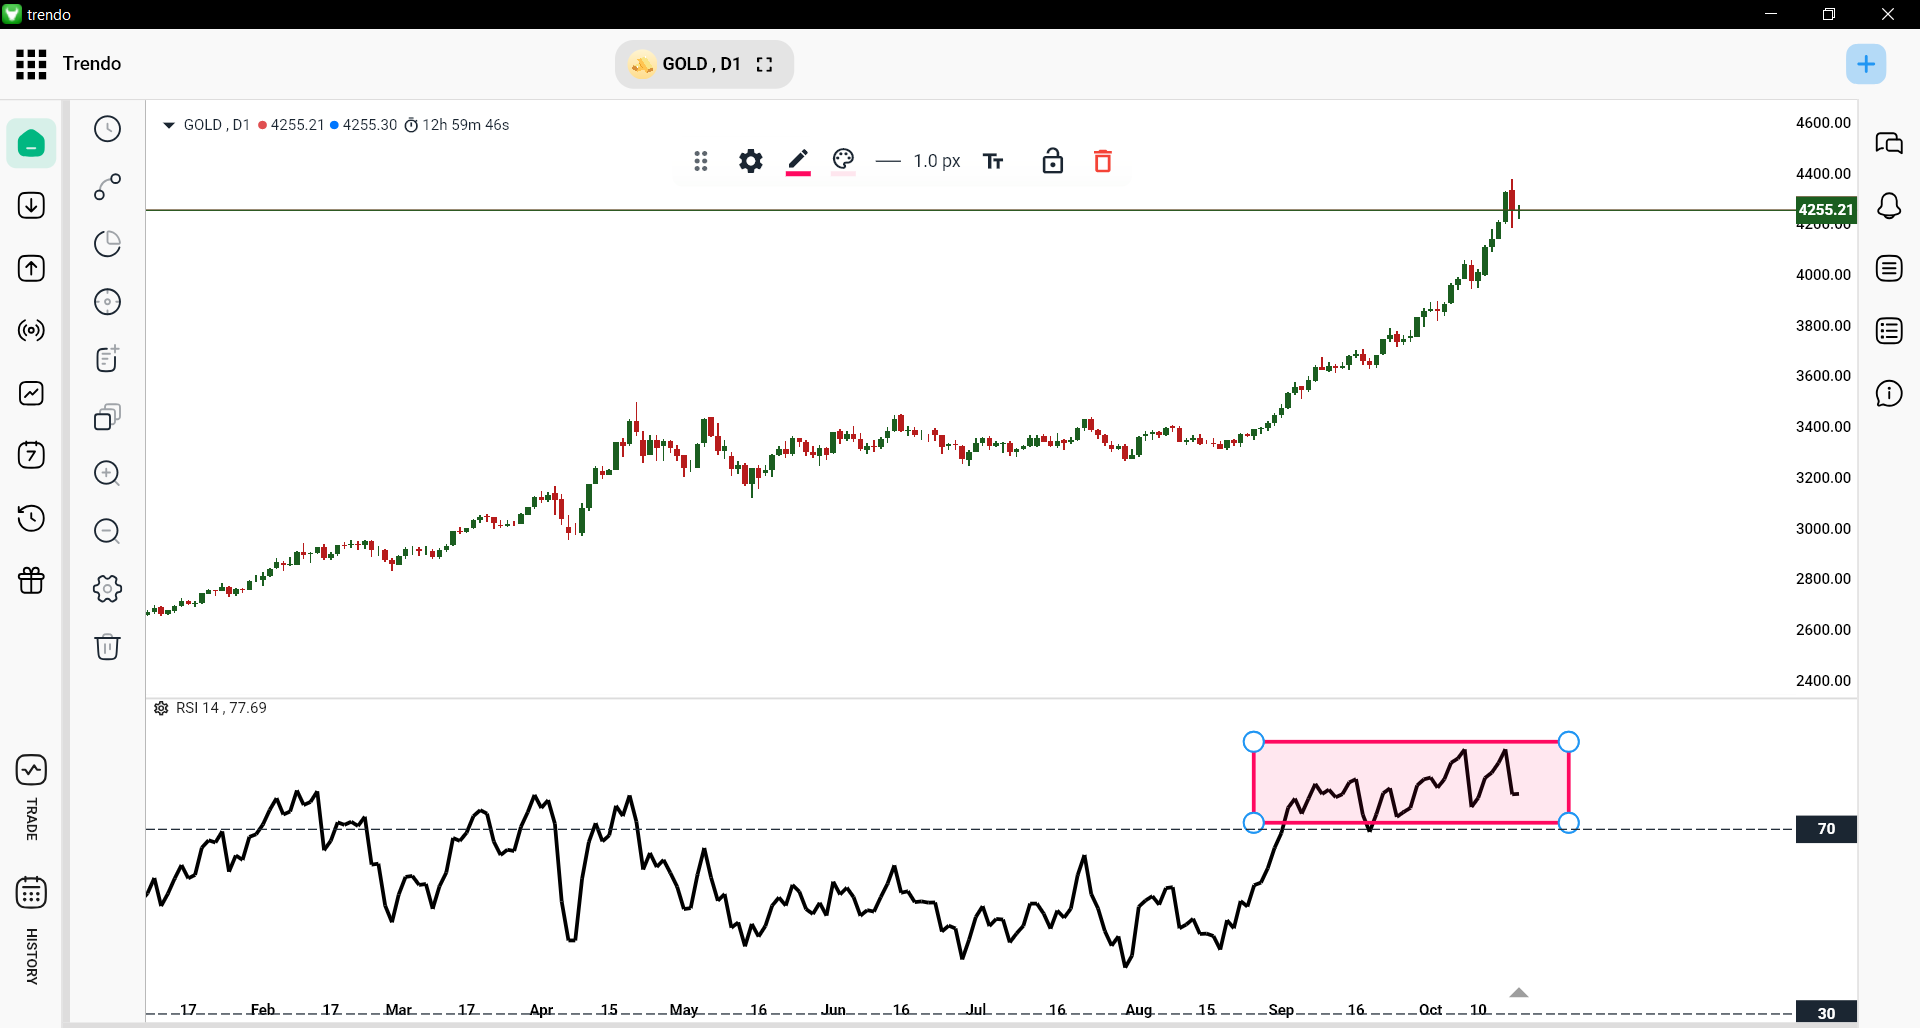The height and width of the screenshot is (1028, 1920).
Task: Click the plus button to add a chart
Action: (x=1867, y=63)
